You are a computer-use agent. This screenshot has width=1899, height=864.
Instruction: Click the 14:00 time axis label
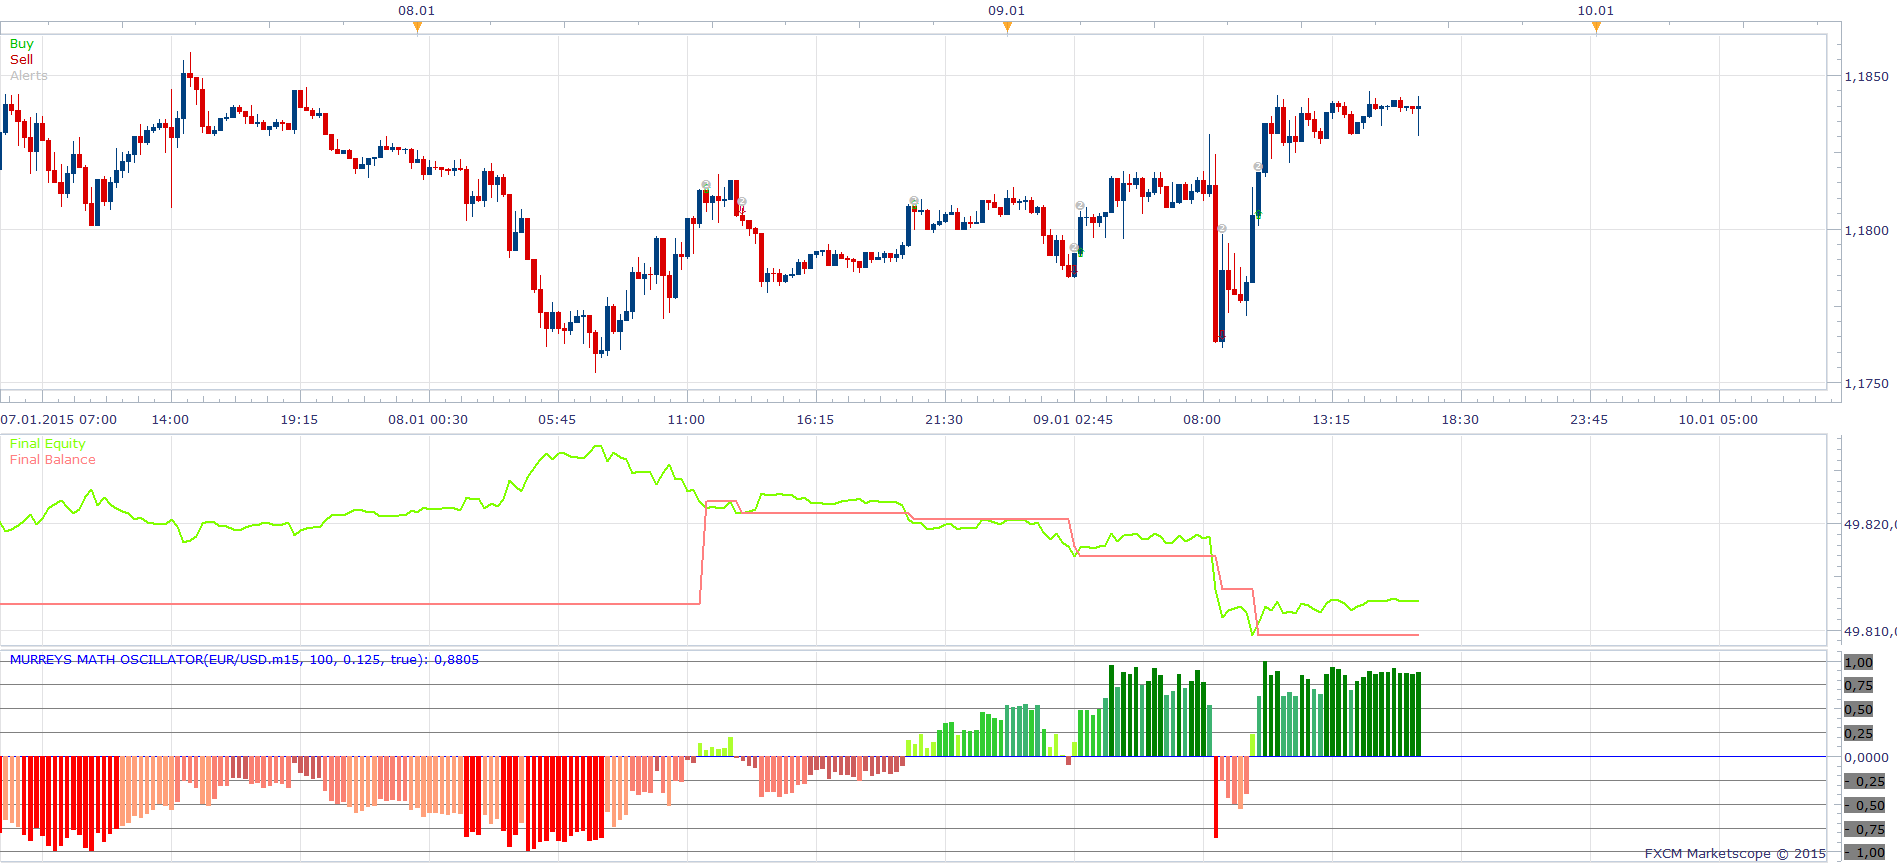click(170, 420)
